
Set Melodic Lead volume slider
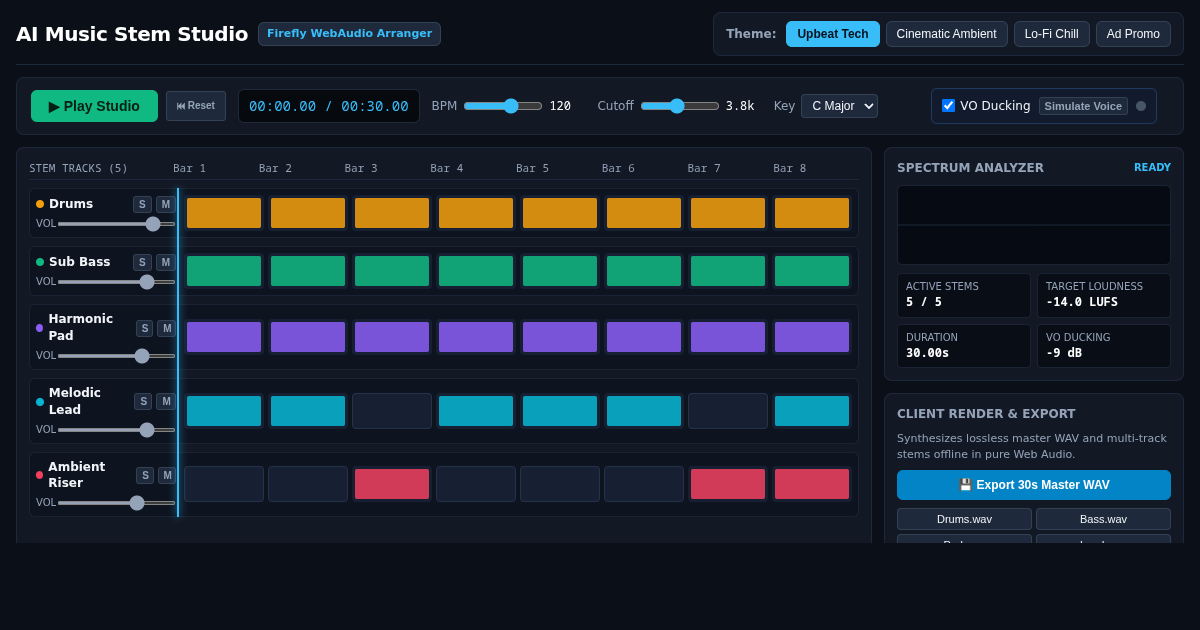coord(116,430)
